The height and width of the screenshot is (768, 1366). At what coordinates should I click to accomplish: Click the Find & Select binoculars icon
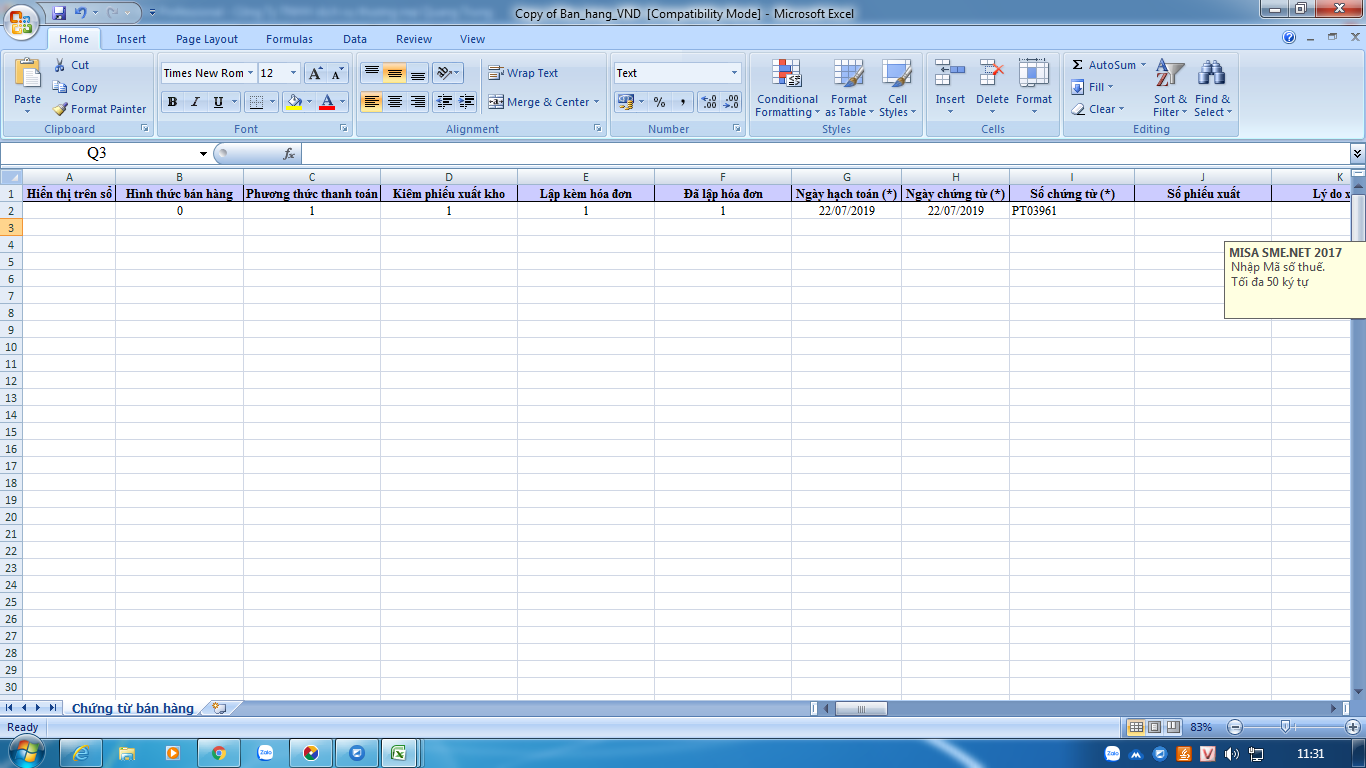pyautogui.click(x=1212, y=74)
